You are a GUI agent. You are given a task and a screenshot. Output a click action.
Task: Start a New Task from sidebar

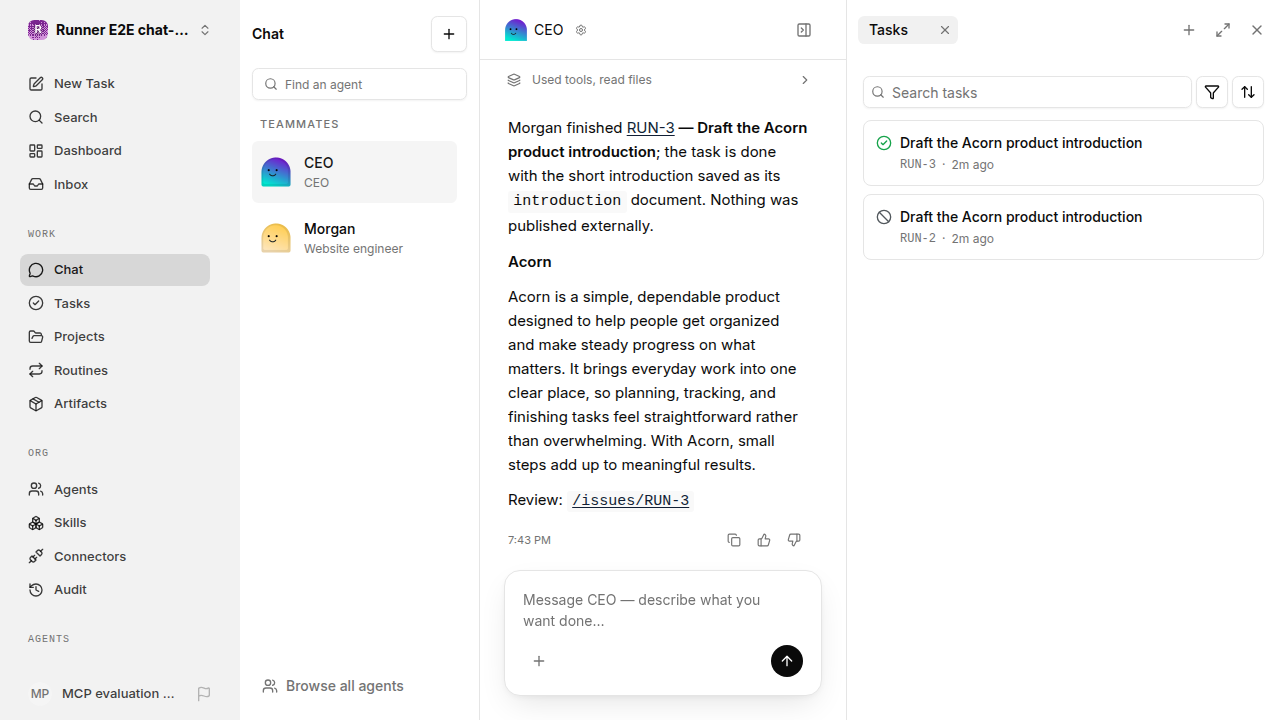click(x=115, y=84)
